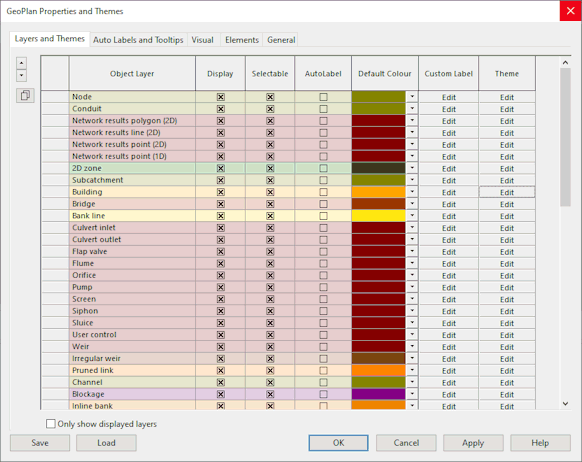Select the User control layer name

[94, 335]
